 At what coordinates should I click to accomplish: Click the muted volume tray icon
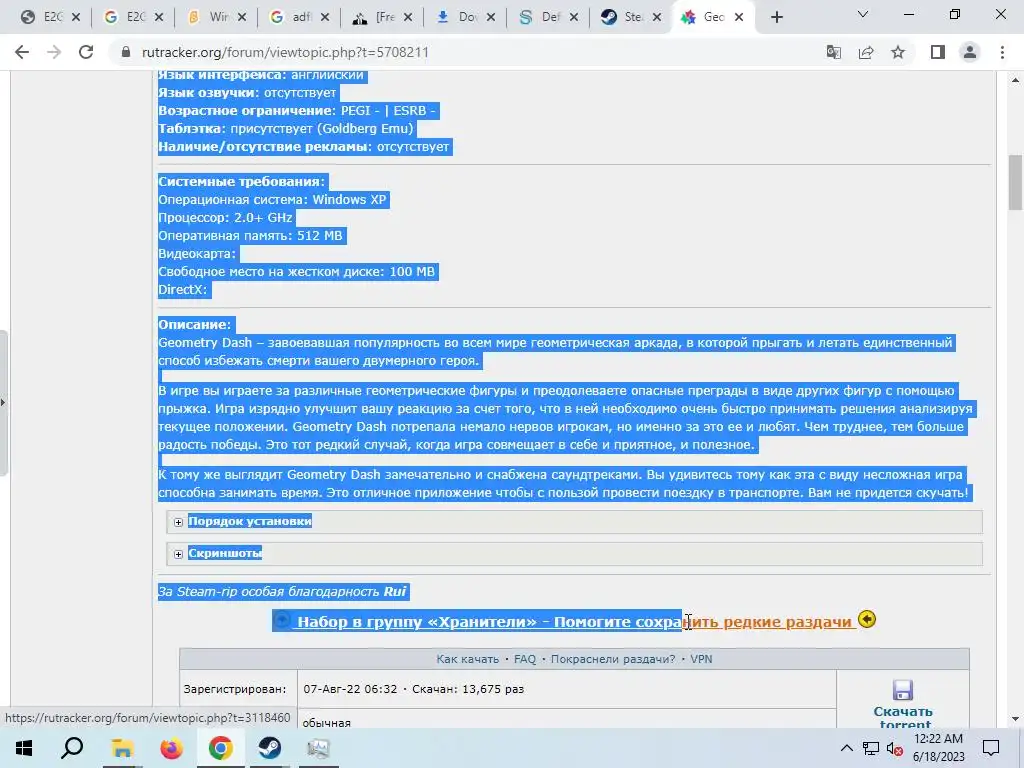pos(895,748)
